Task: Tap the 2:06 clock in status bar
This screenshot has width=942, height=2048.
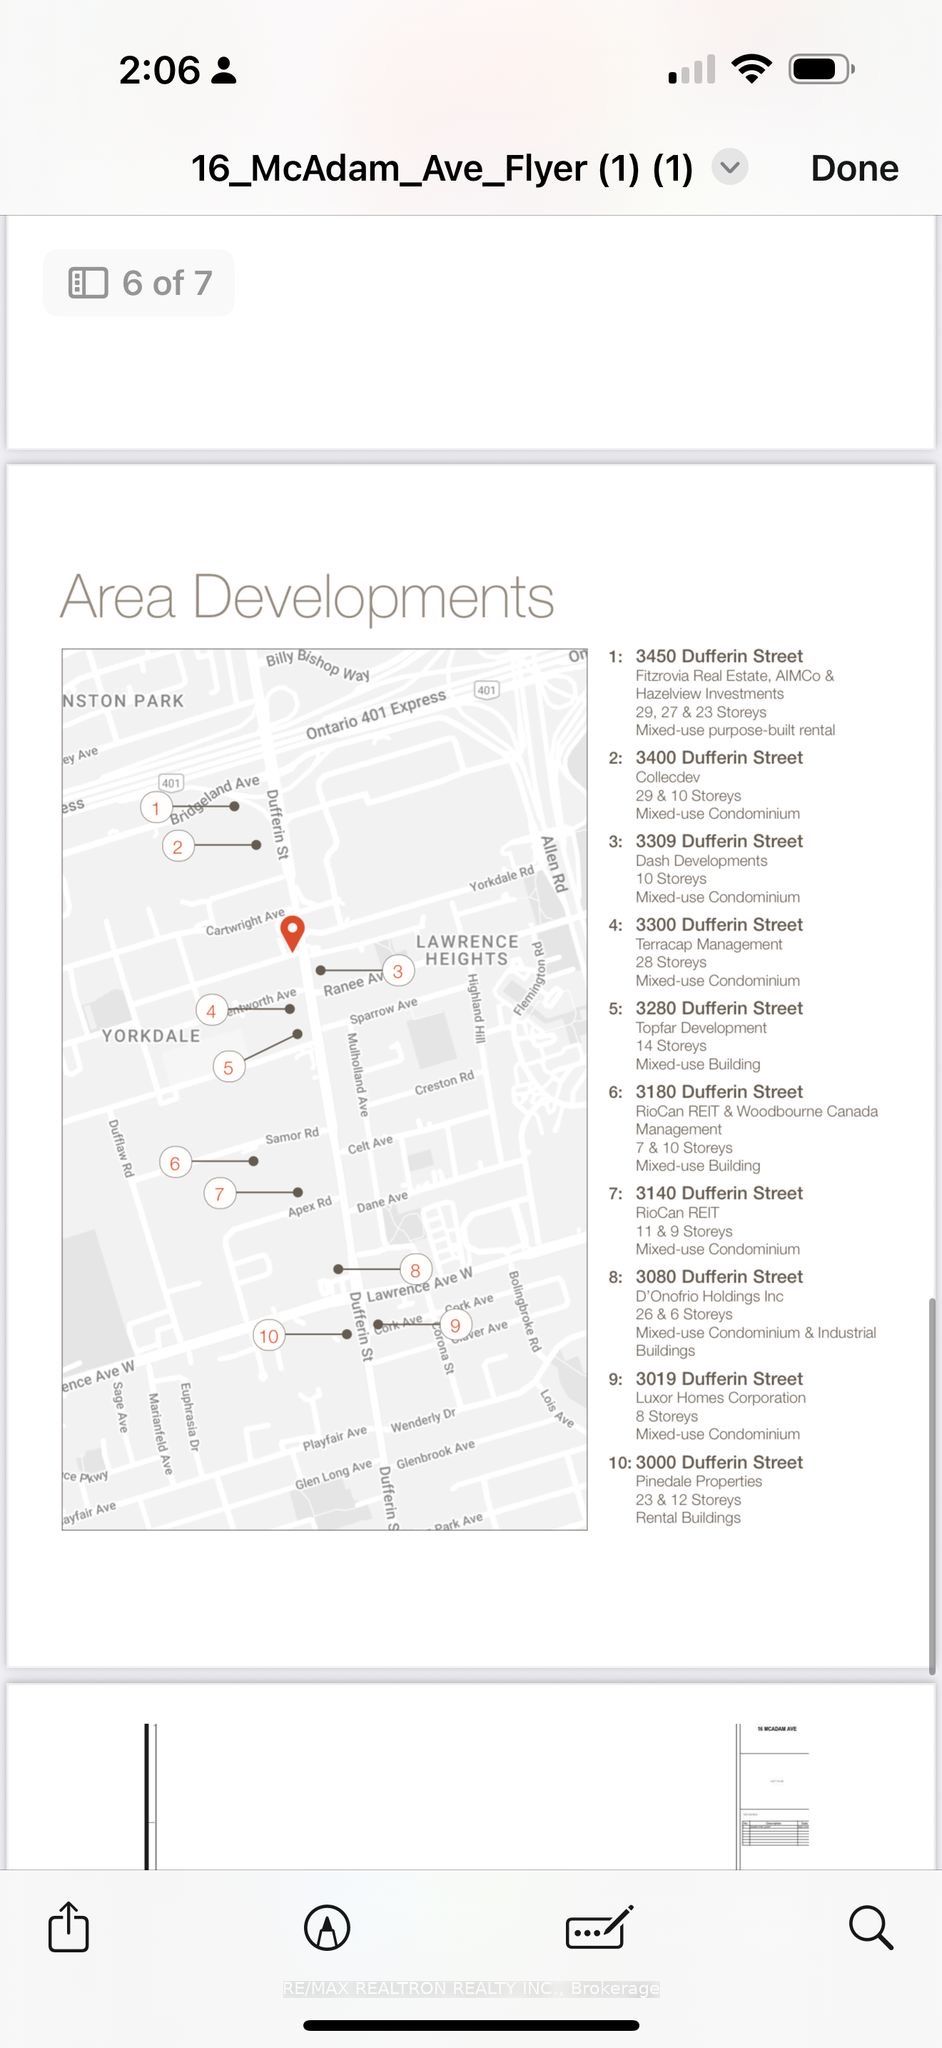Action: point(160,70)
